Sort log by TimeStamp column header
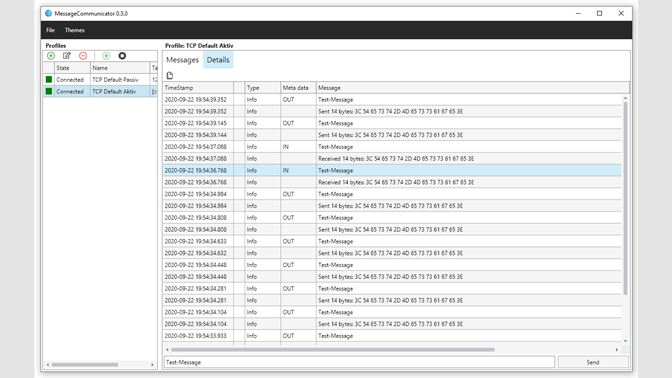The height and width of the screenshot is (378, 672). (198, 87)
